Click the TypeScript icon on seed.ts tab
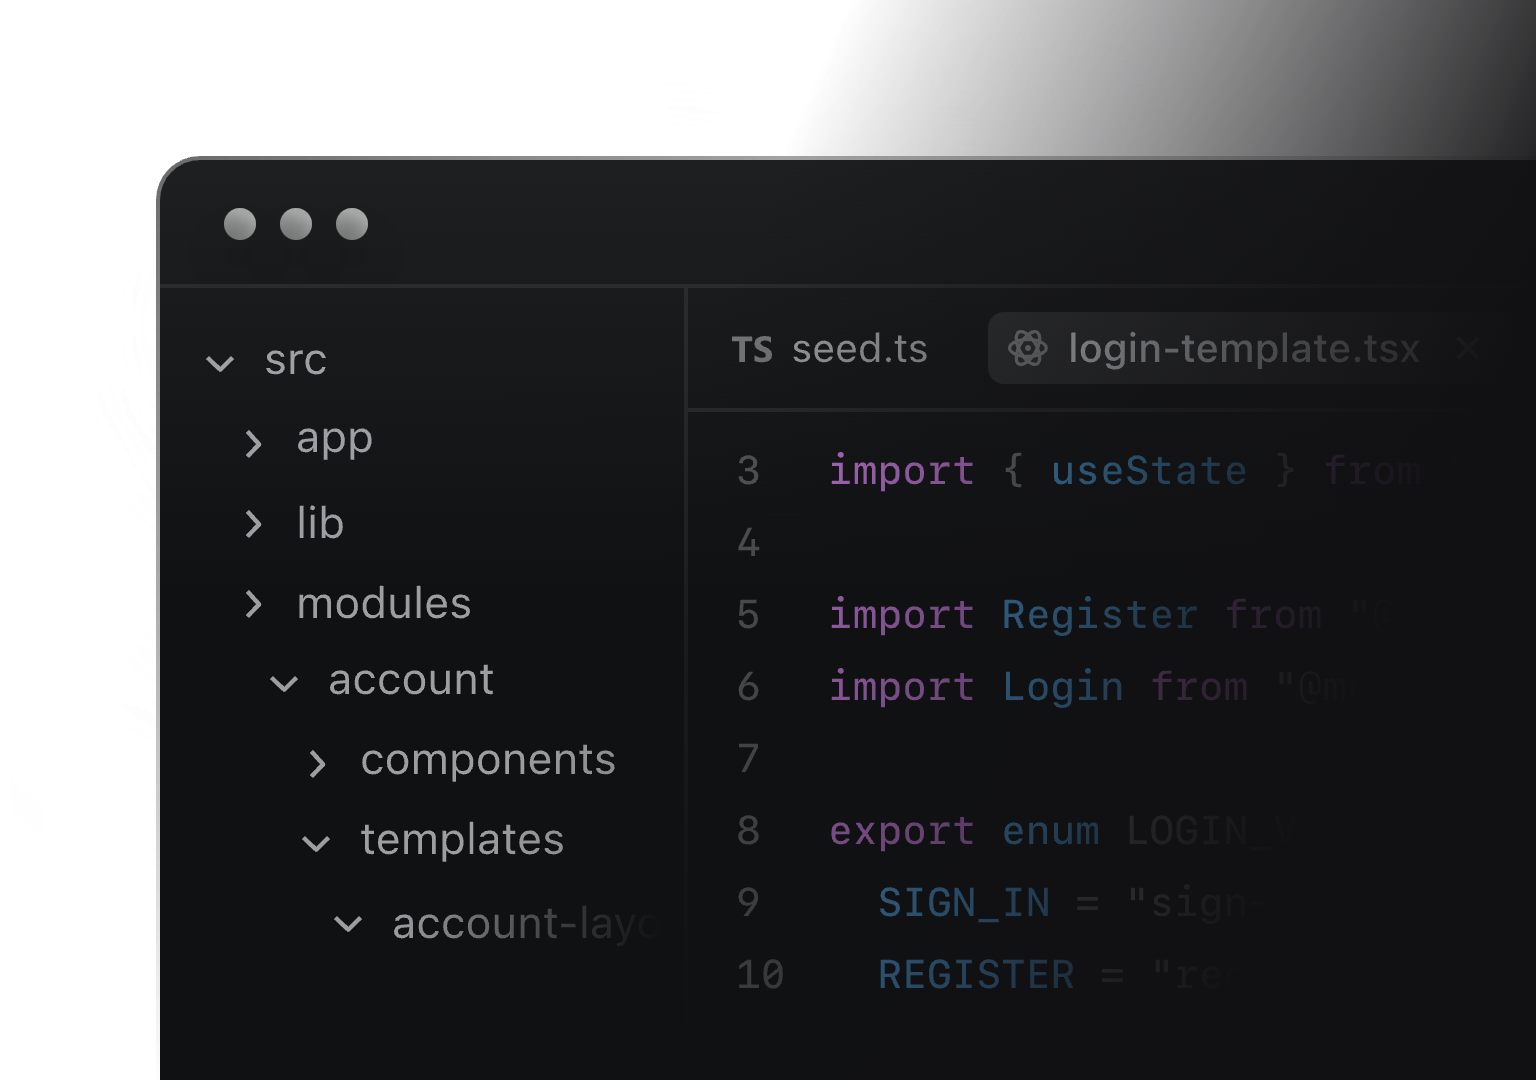This screenshot has height=1080, width=1536. point(752,350)
